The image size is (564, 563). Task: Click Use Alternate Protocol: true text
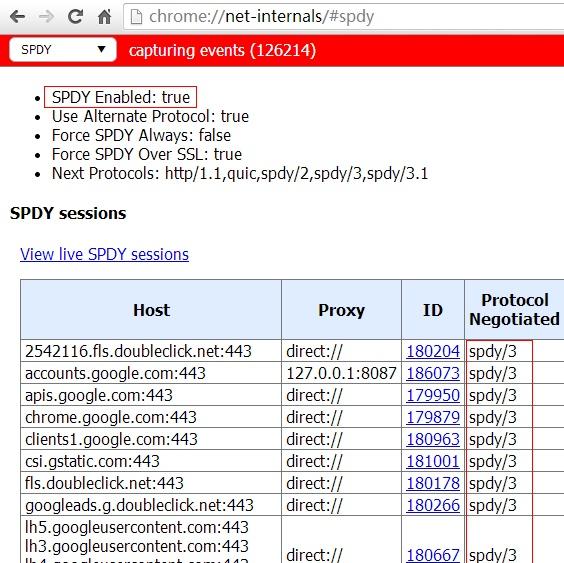point(150,116)
